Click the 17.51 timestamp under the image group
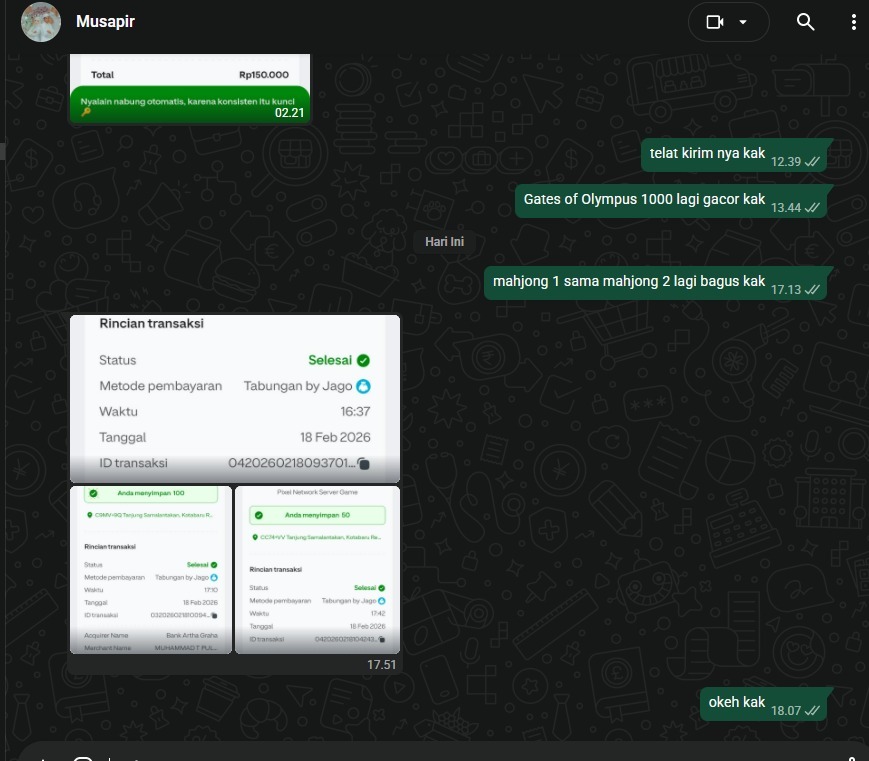 click(x=381, y=665)
